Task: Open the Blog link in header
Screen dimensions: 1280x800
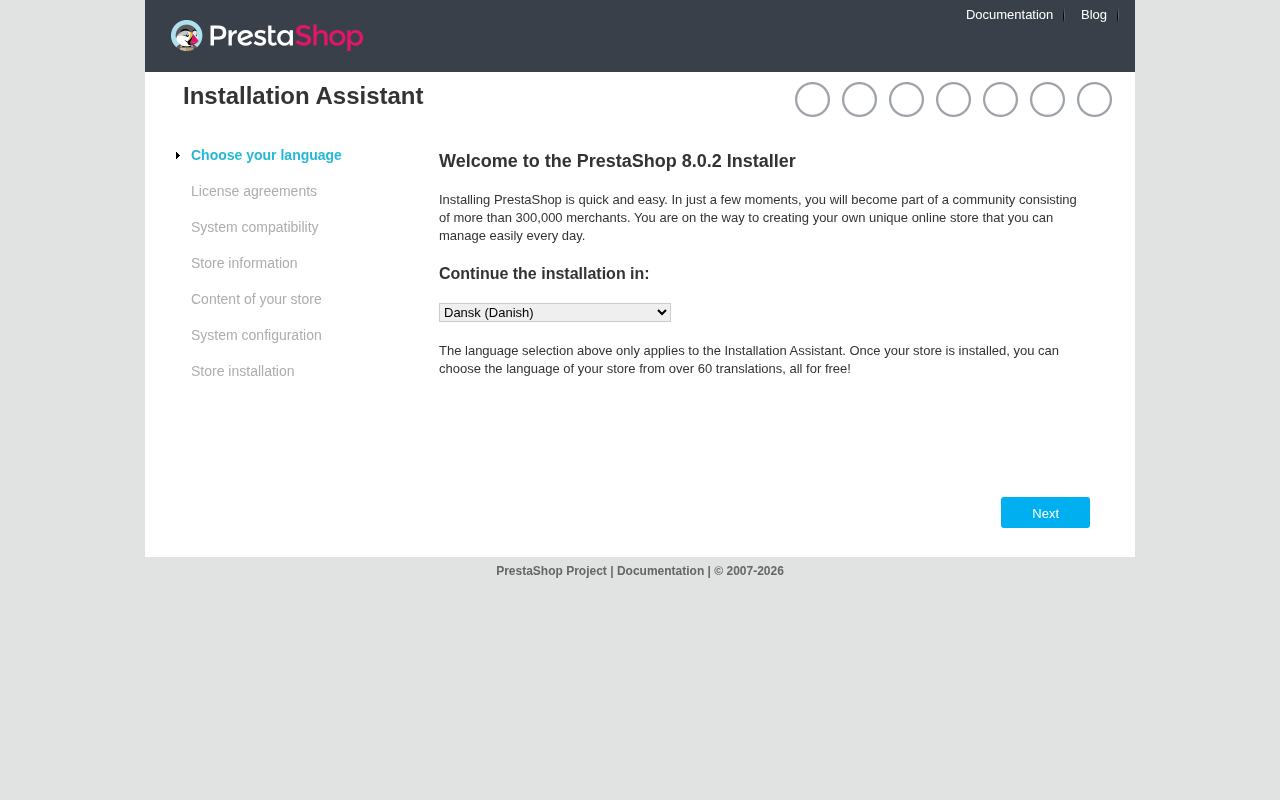Action: (1094, 15)
